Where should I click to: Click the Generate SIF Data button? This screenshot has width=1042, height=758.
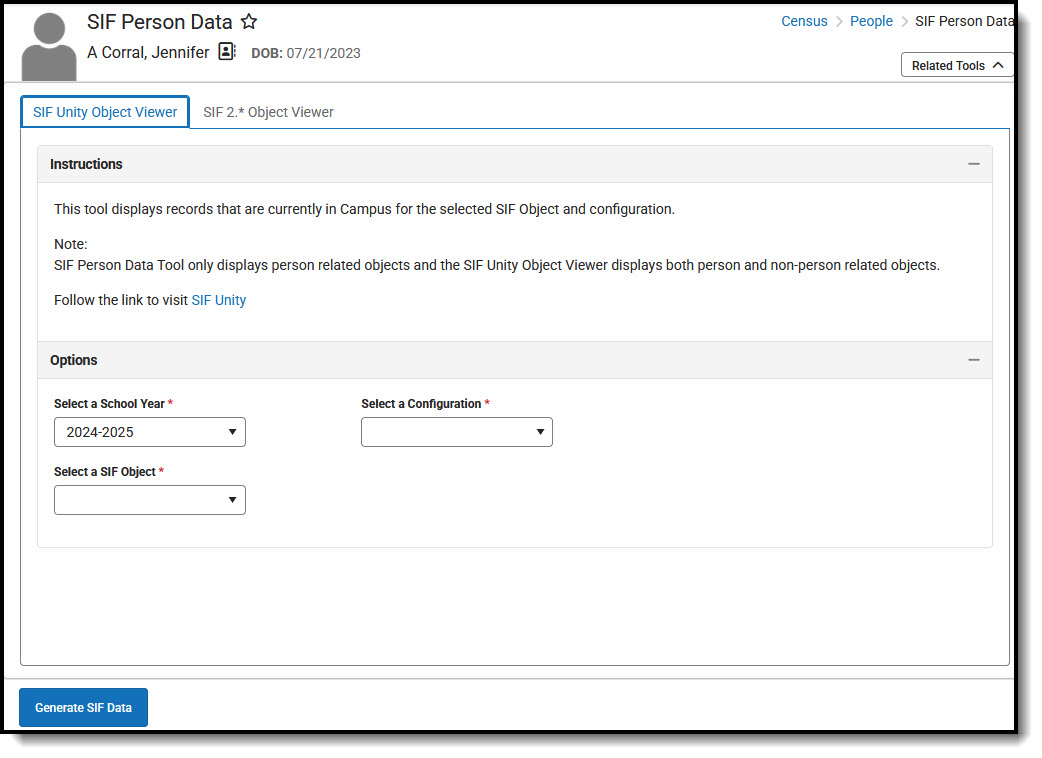click(x=83, y=707)
